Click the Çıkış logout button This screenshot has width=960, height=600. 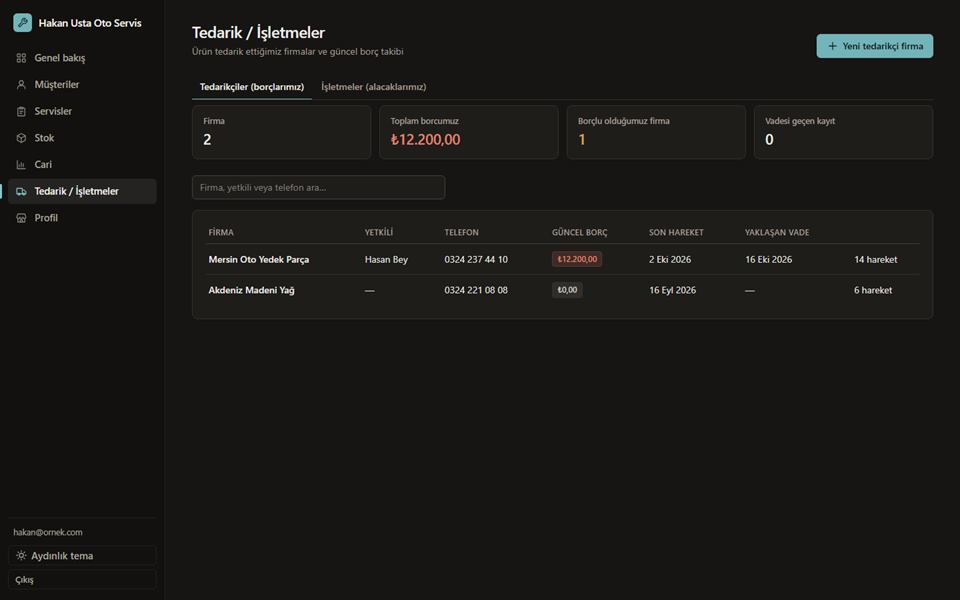(82, 580)
